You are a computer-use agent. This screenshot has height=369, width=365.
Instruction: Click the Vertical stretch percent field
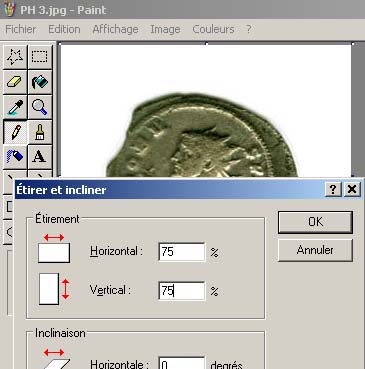pyautogui.click(x=182, y=291)
